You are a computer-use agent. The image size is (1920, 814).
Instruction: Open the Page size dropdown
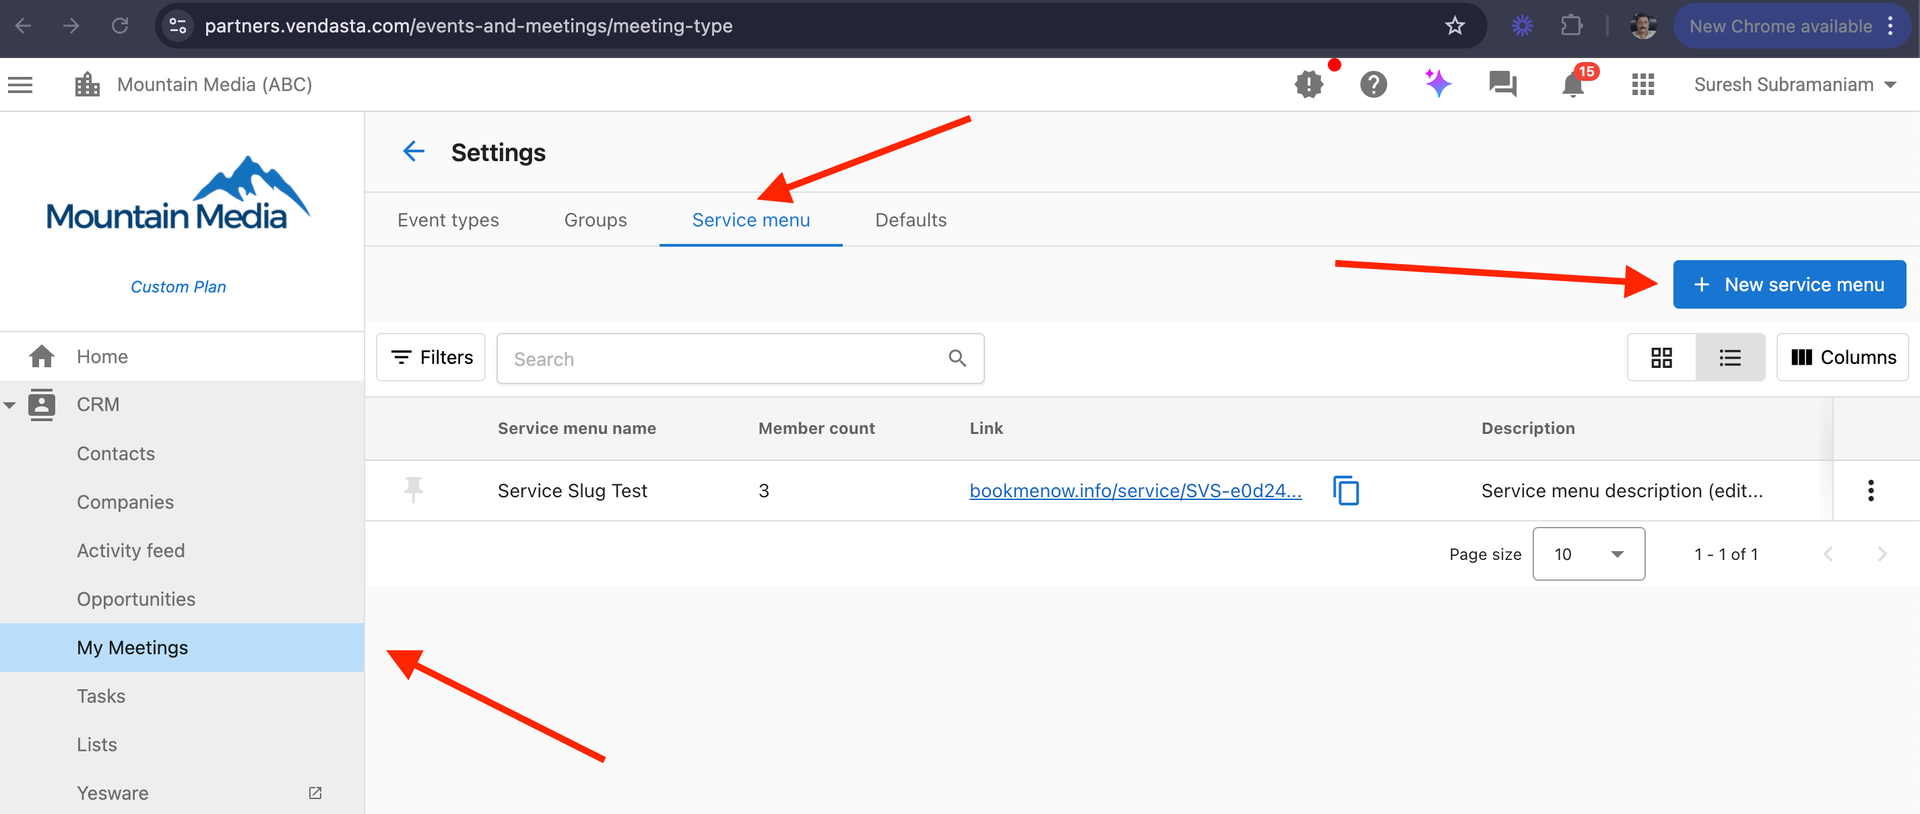coord(1588,554)
